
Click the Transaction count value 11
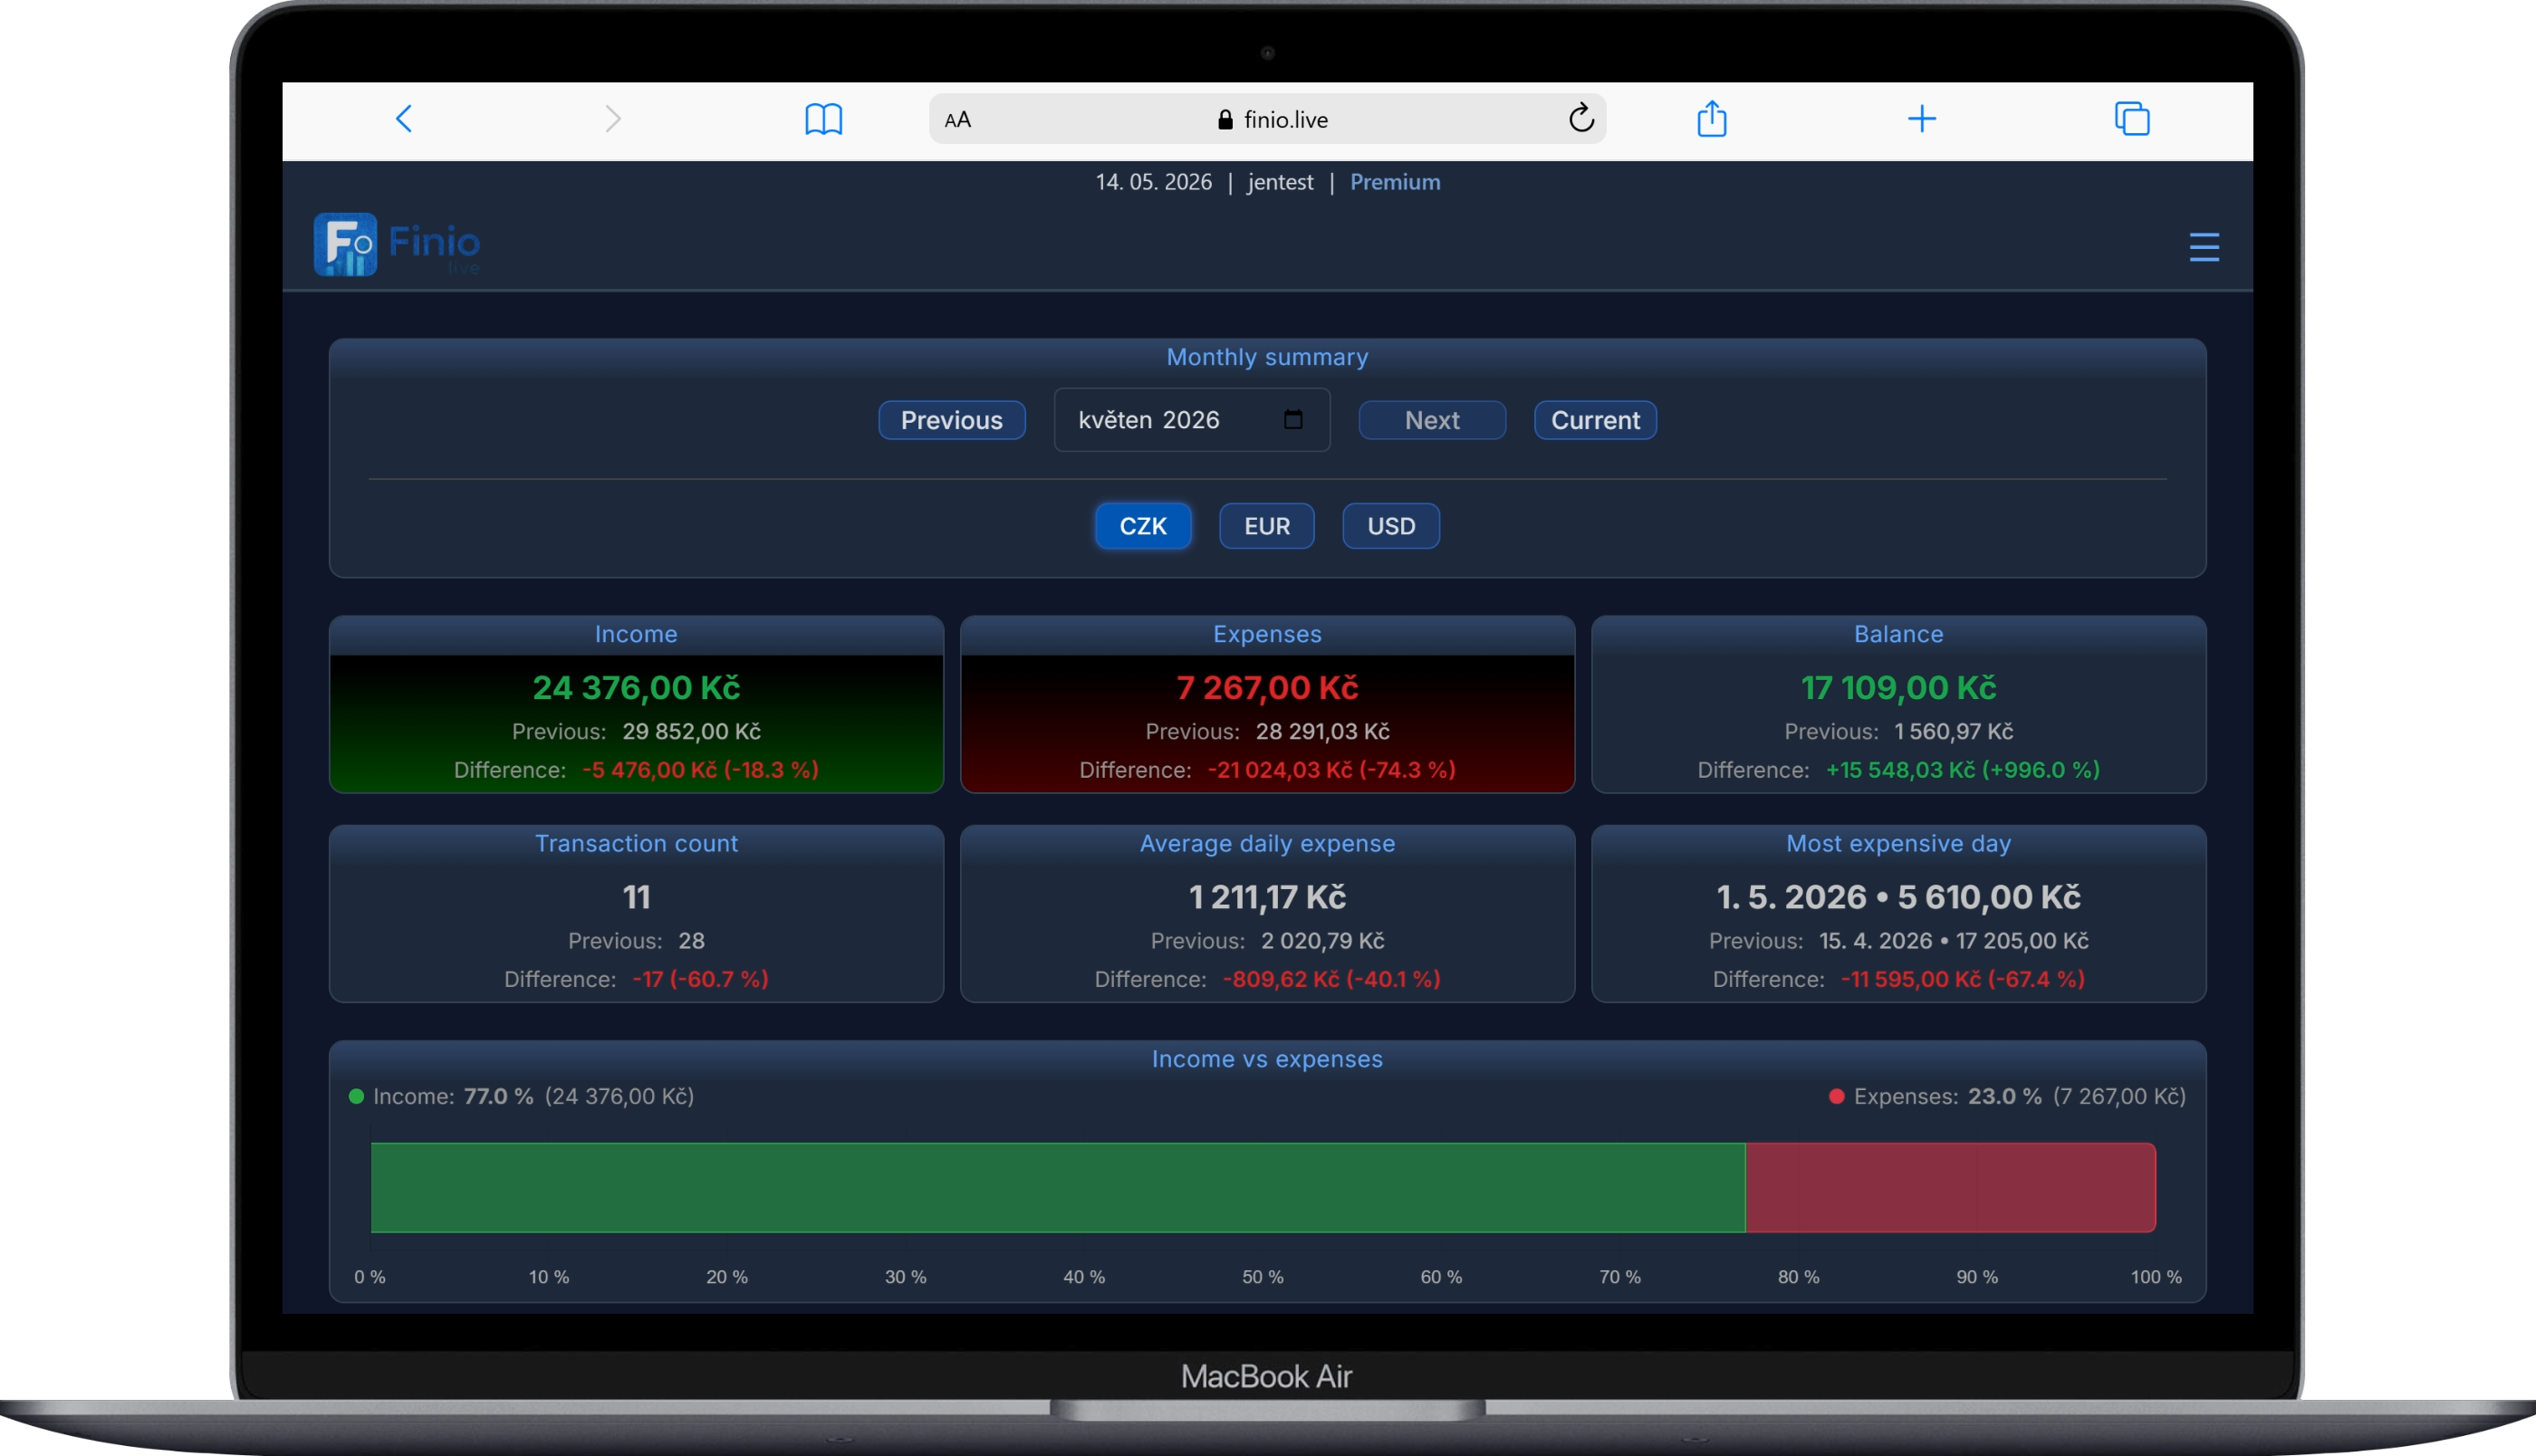636,896
